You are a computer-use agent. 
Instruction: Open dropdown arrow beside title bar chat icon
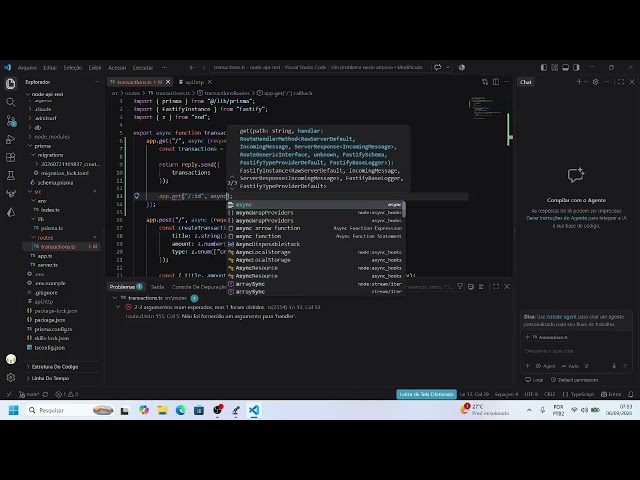[x=448, y=67]
